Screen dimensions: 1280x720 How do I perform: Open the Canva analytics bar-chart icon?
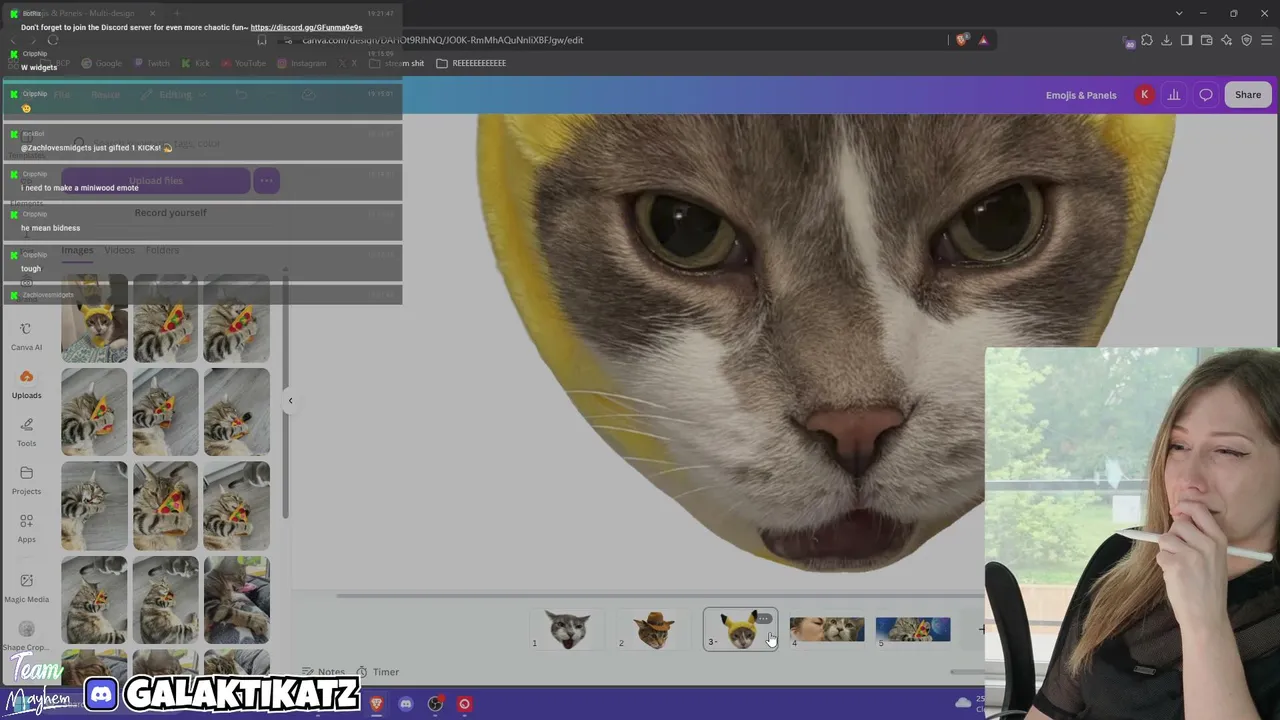click(x=1174, y=95)
